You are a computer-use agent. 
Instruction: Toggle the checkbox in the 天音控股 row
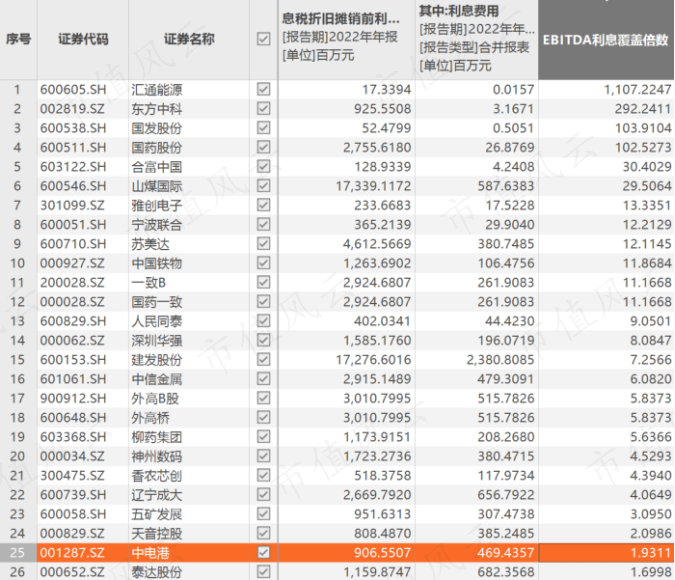click(x=263, y=533)
